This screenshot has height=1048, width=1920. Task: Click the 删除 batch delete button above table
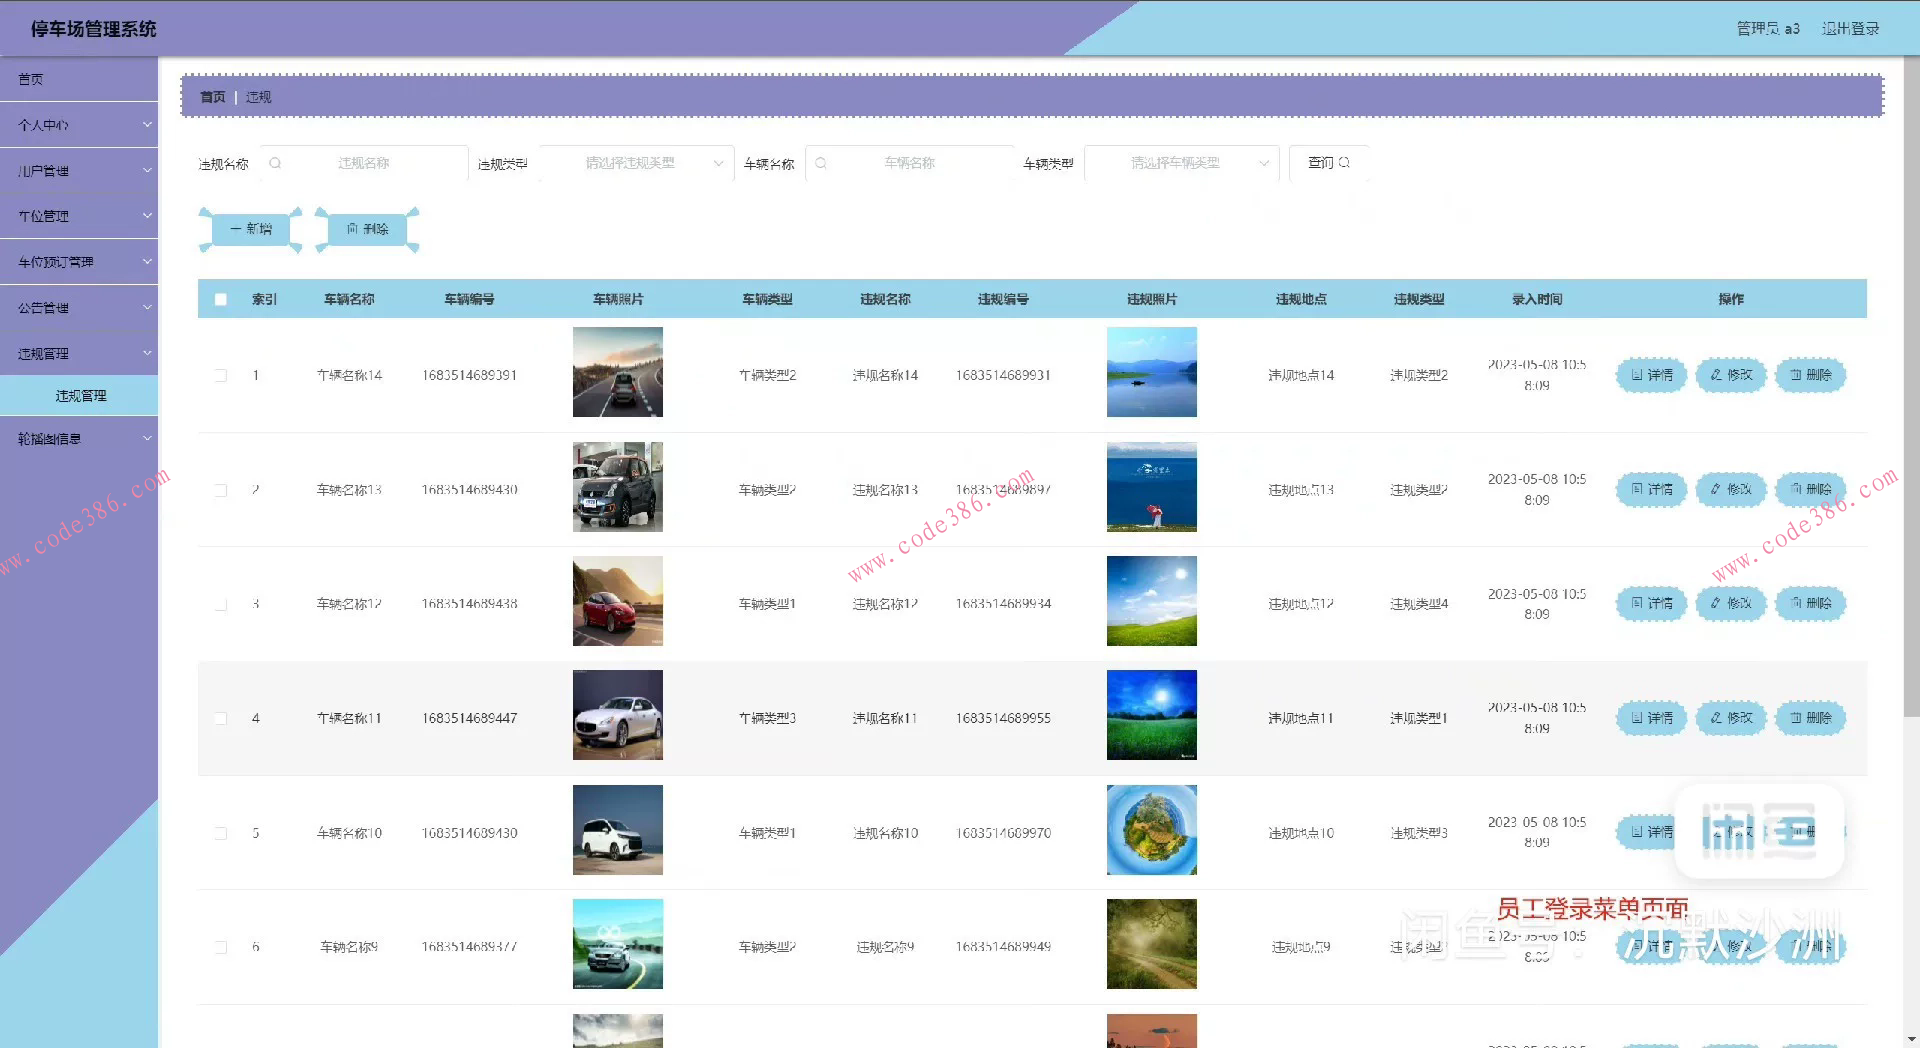(367, 229)
